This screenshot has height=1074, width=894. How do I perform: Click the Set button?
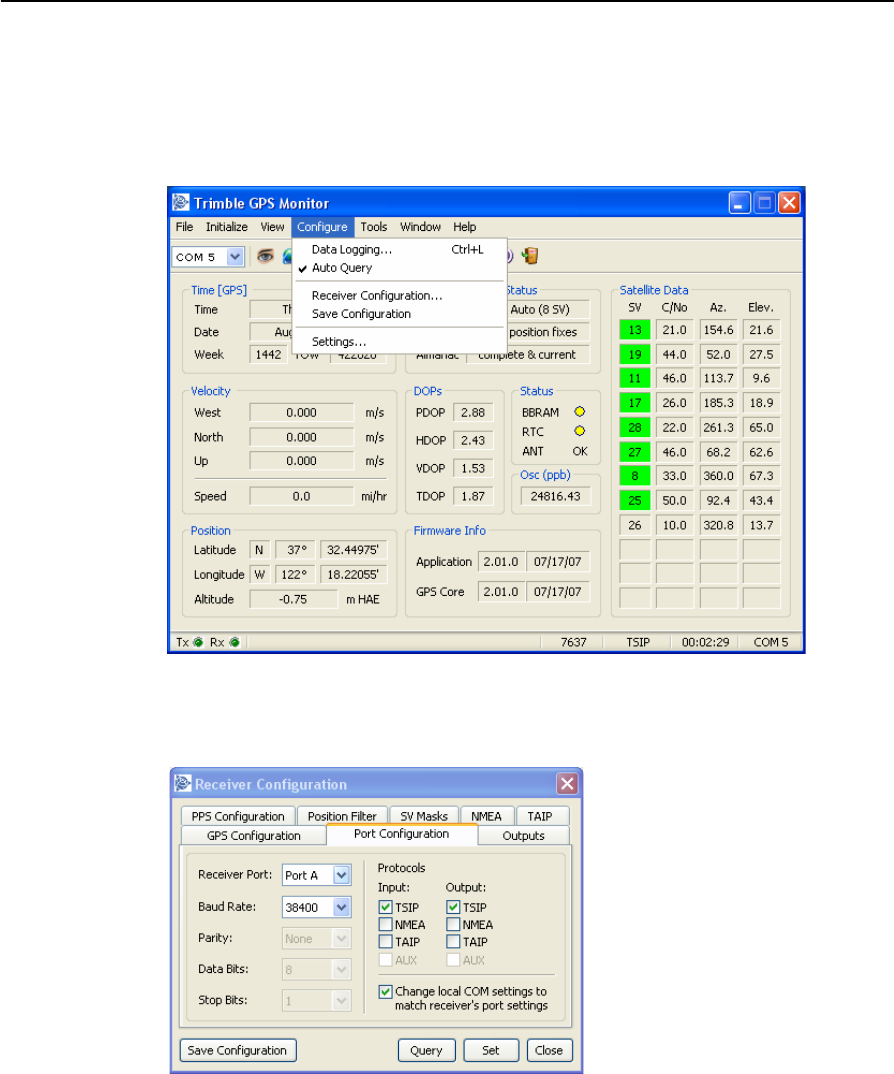pos(491,1050)
